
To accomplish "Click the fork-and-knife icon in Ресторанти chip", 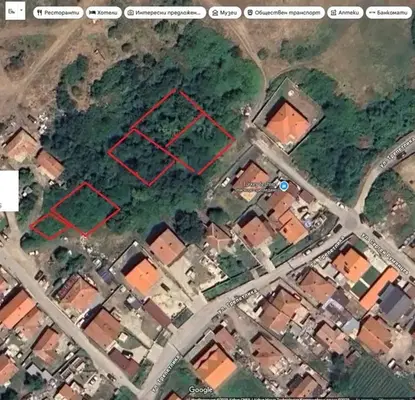I will (40, 13).
